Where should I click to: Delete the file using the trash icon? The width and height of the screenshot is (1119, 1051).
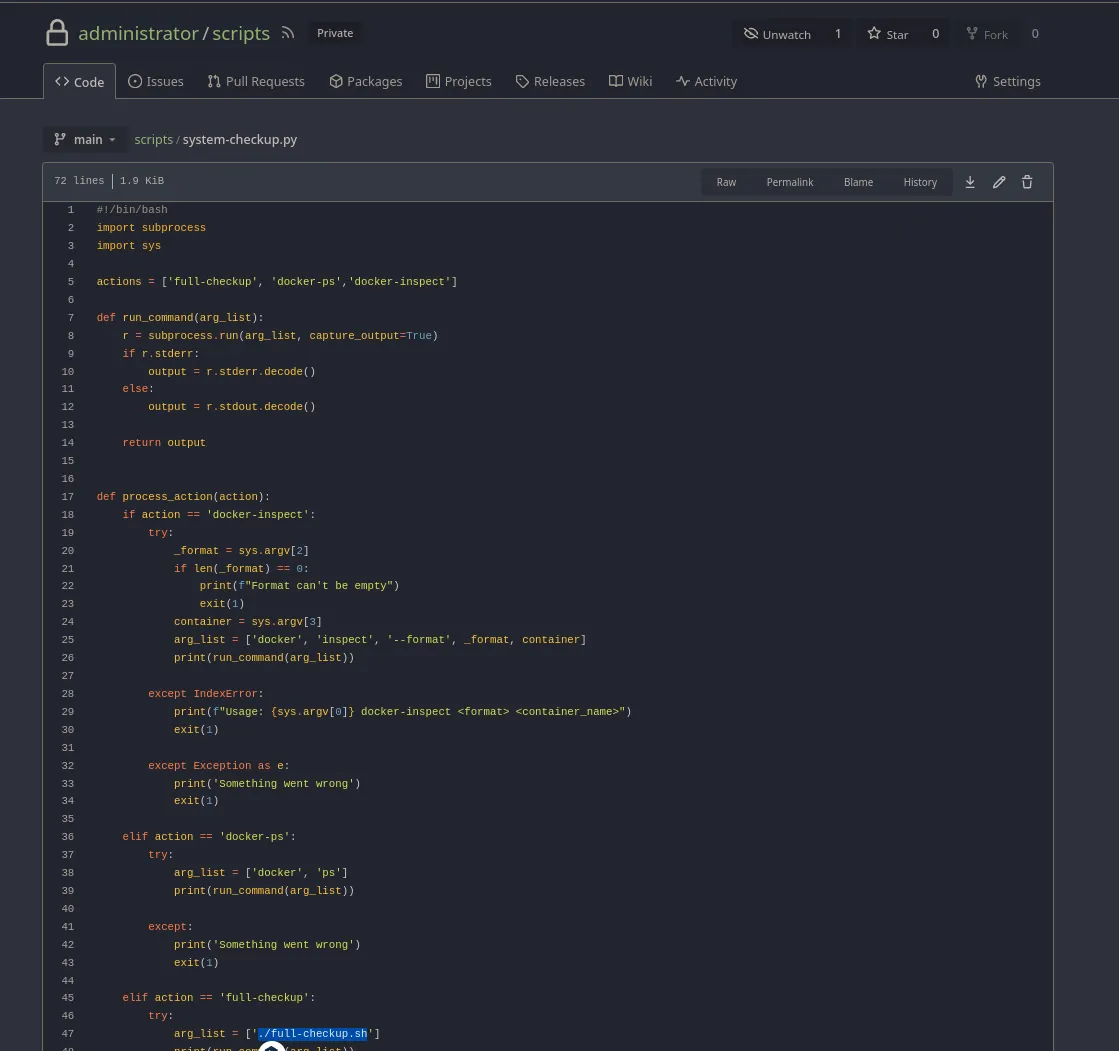[1027, 182]
